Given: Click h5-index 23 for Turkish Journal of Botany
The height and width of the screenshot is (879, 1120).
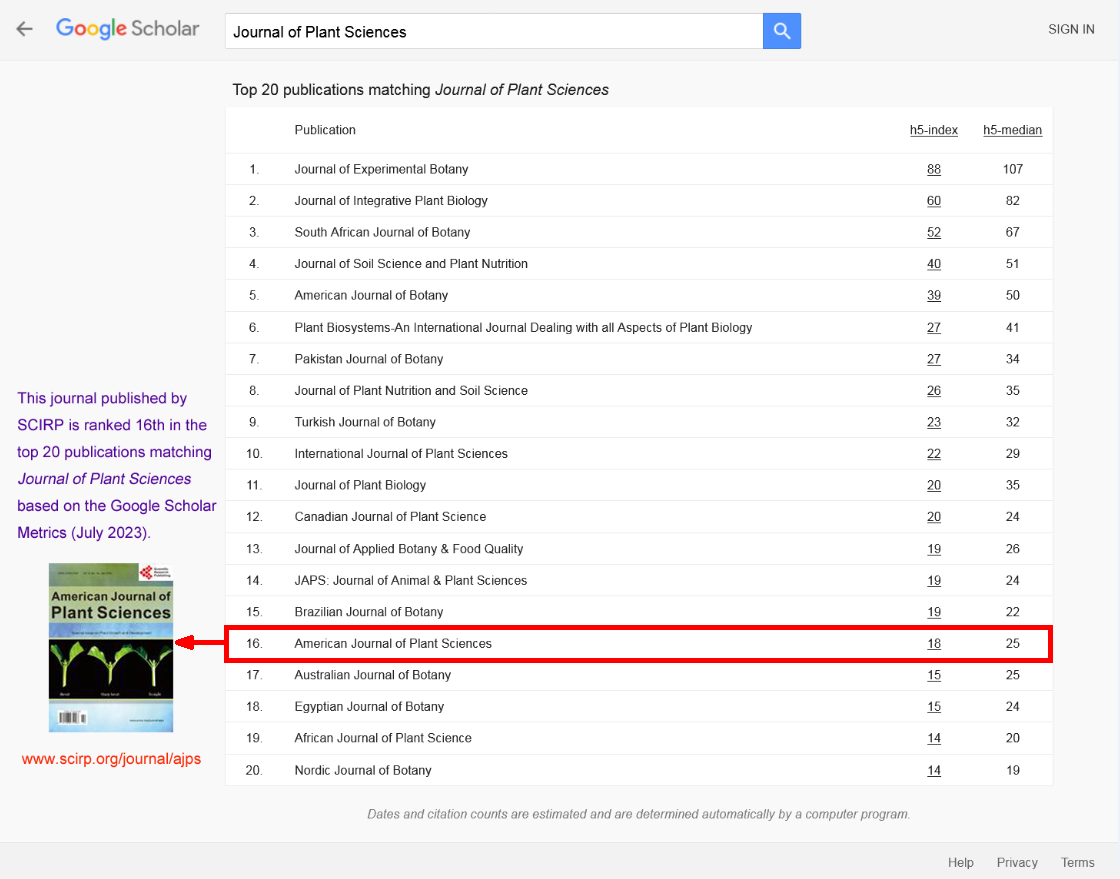Looking at the screenshot, I should 933,422.
